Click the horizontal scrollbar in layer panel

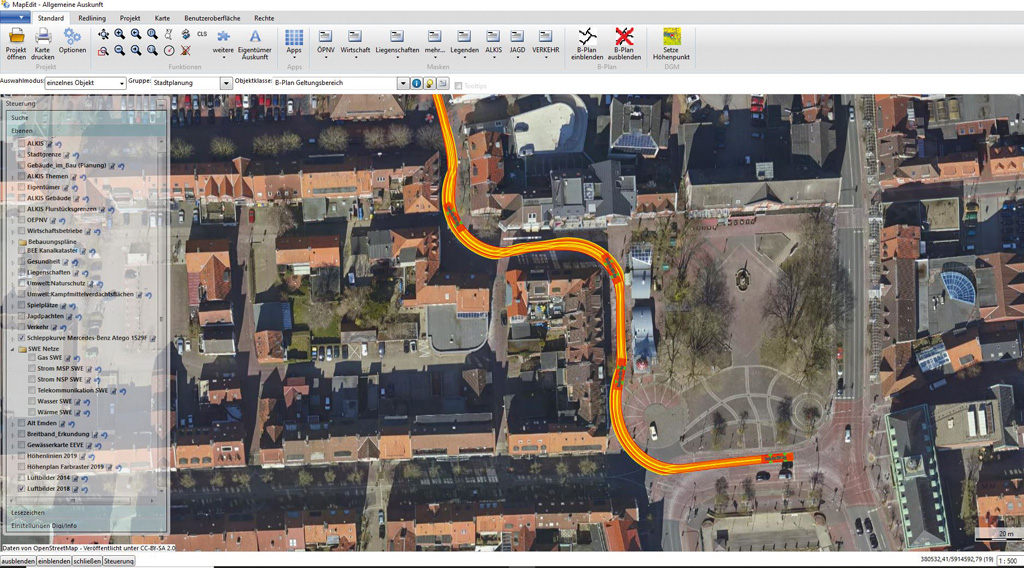point(85,501)
